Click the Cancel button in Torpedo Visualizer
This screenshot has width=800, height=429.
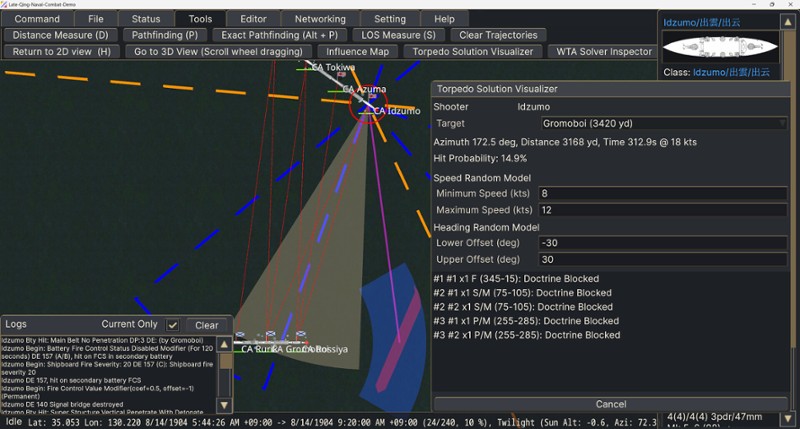[610, 404]
